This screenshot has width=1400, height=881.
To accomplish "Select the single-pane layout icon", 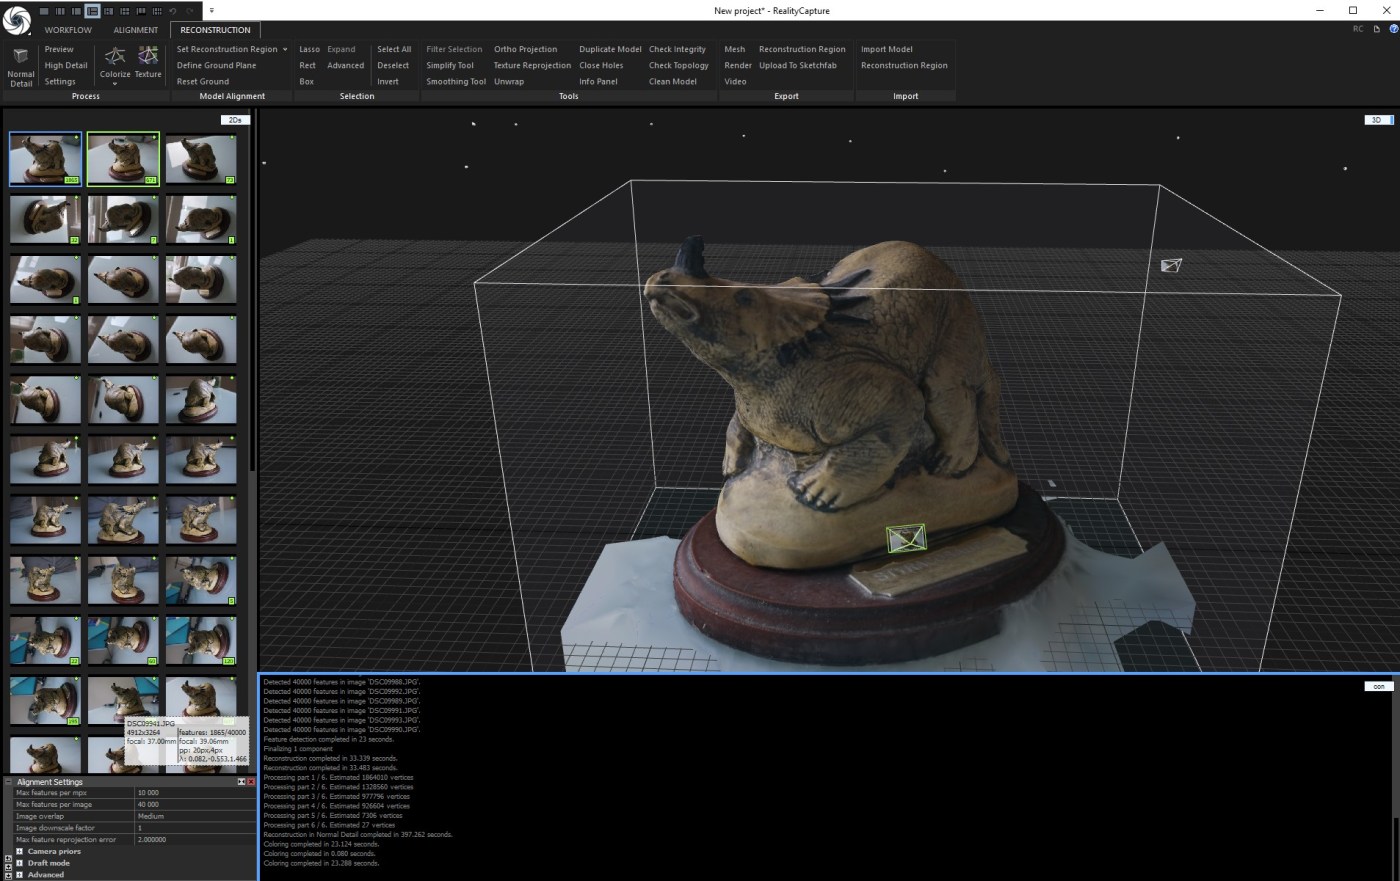I will [x=44, y=11].
